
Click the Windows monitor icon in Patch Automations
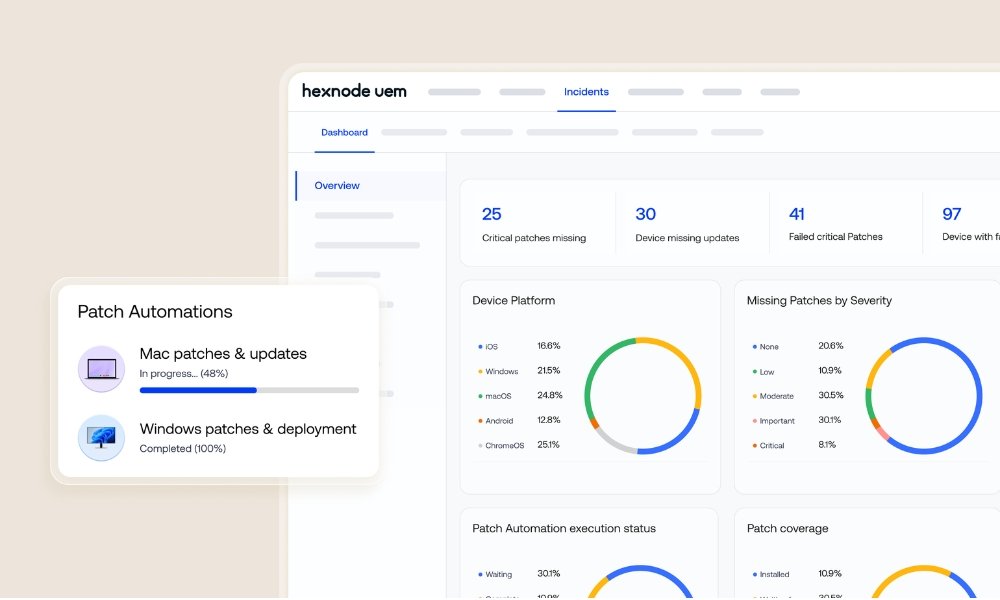pos(101,437)
